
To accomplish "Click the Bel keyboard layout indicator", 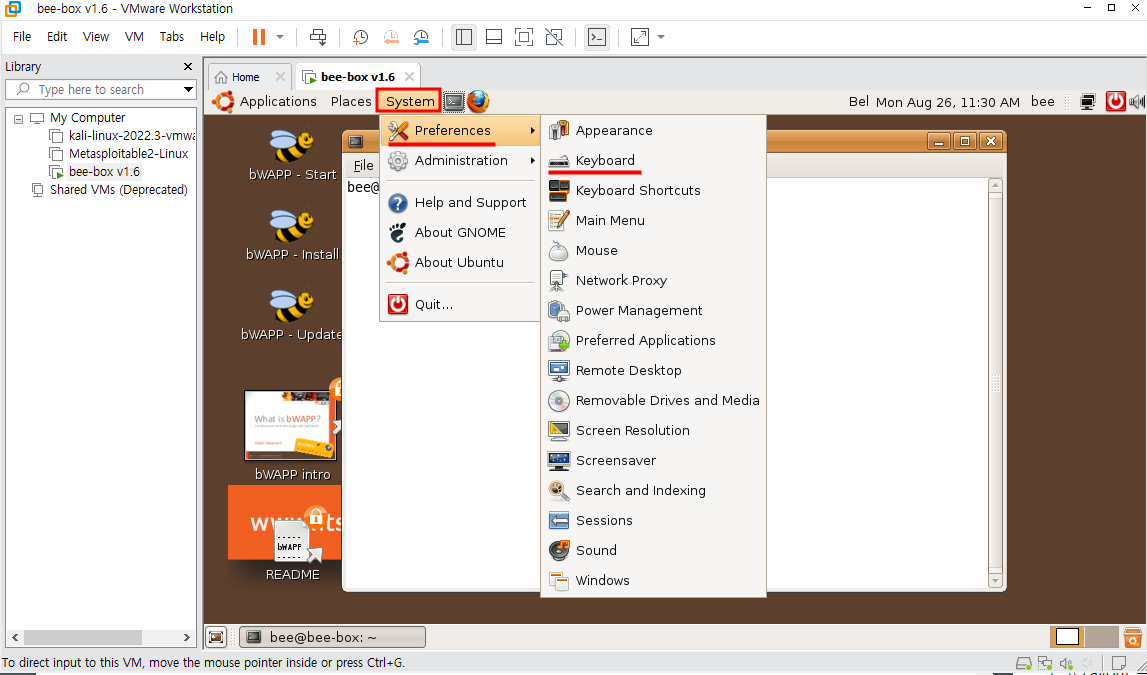I will (x=859, y=102).
